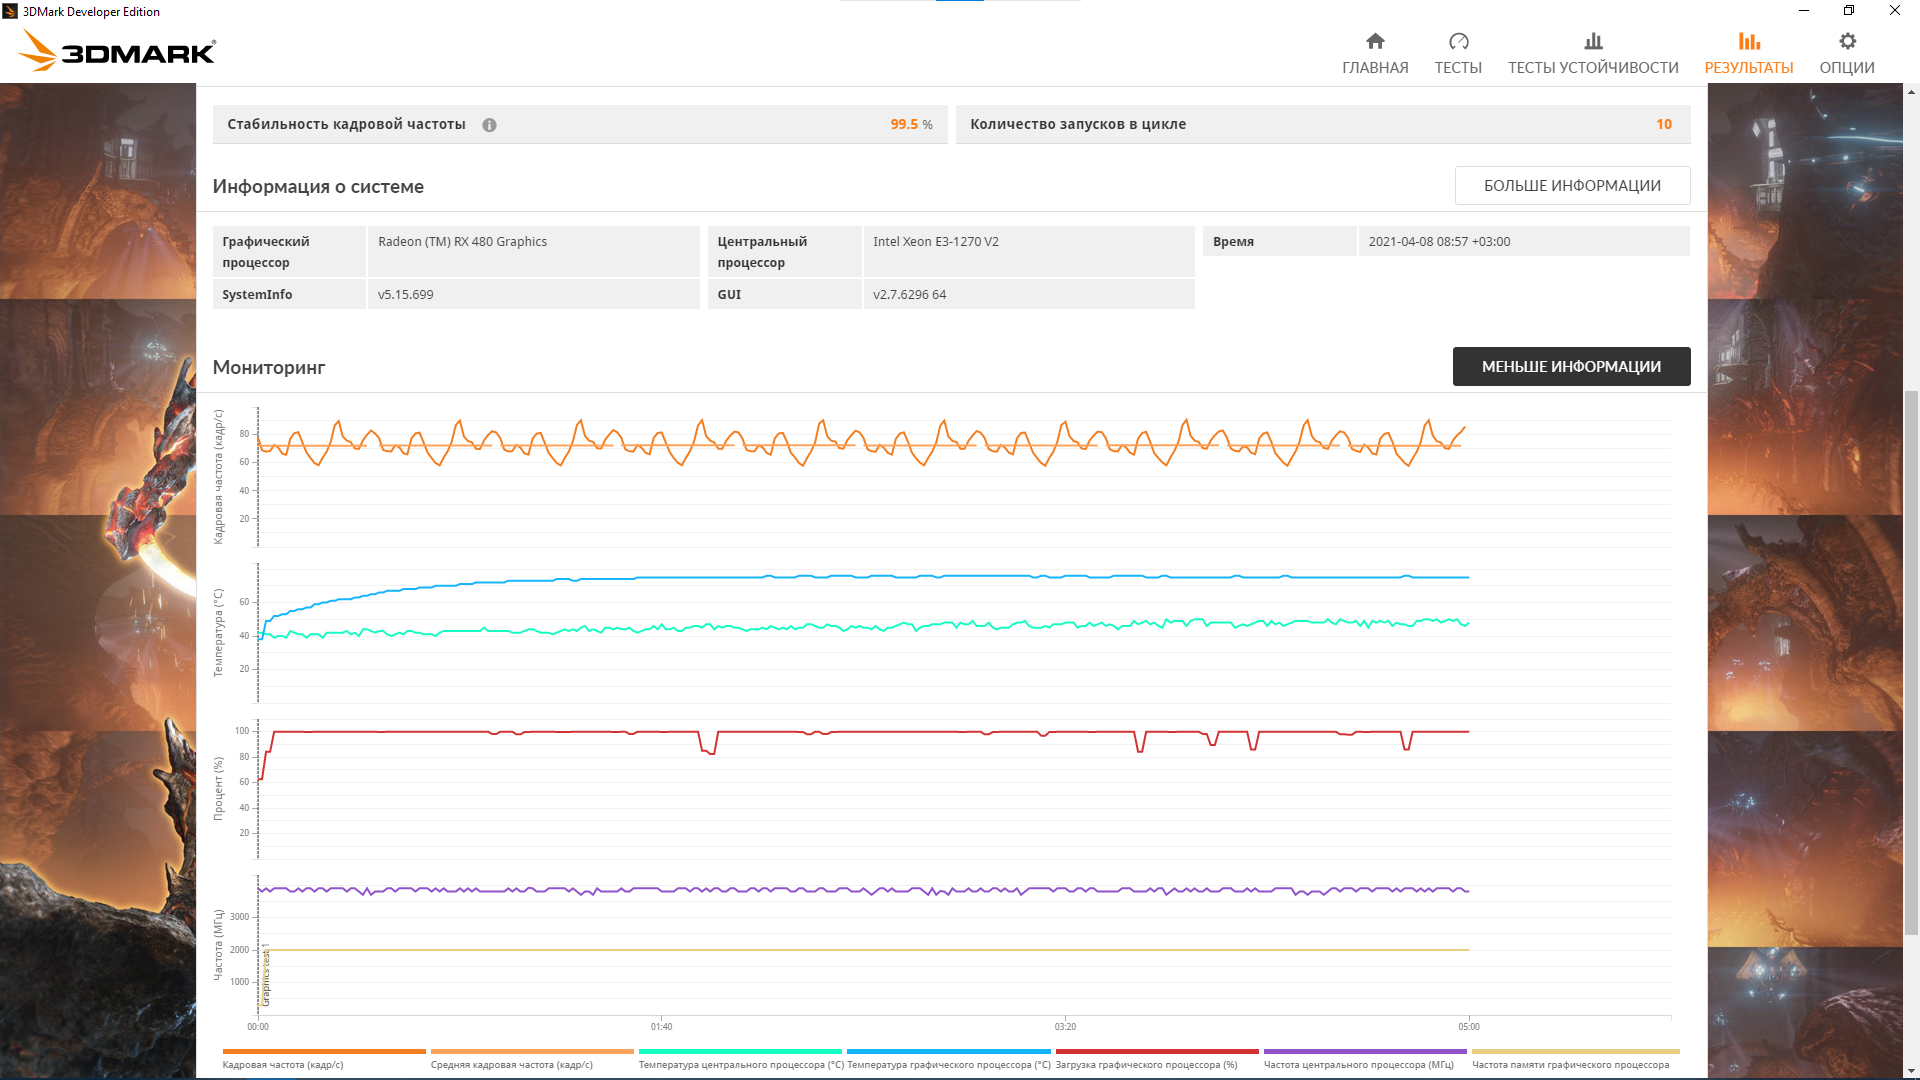
Task: Click the ТЕСТЫ gauge icon
Action: 1458,41
